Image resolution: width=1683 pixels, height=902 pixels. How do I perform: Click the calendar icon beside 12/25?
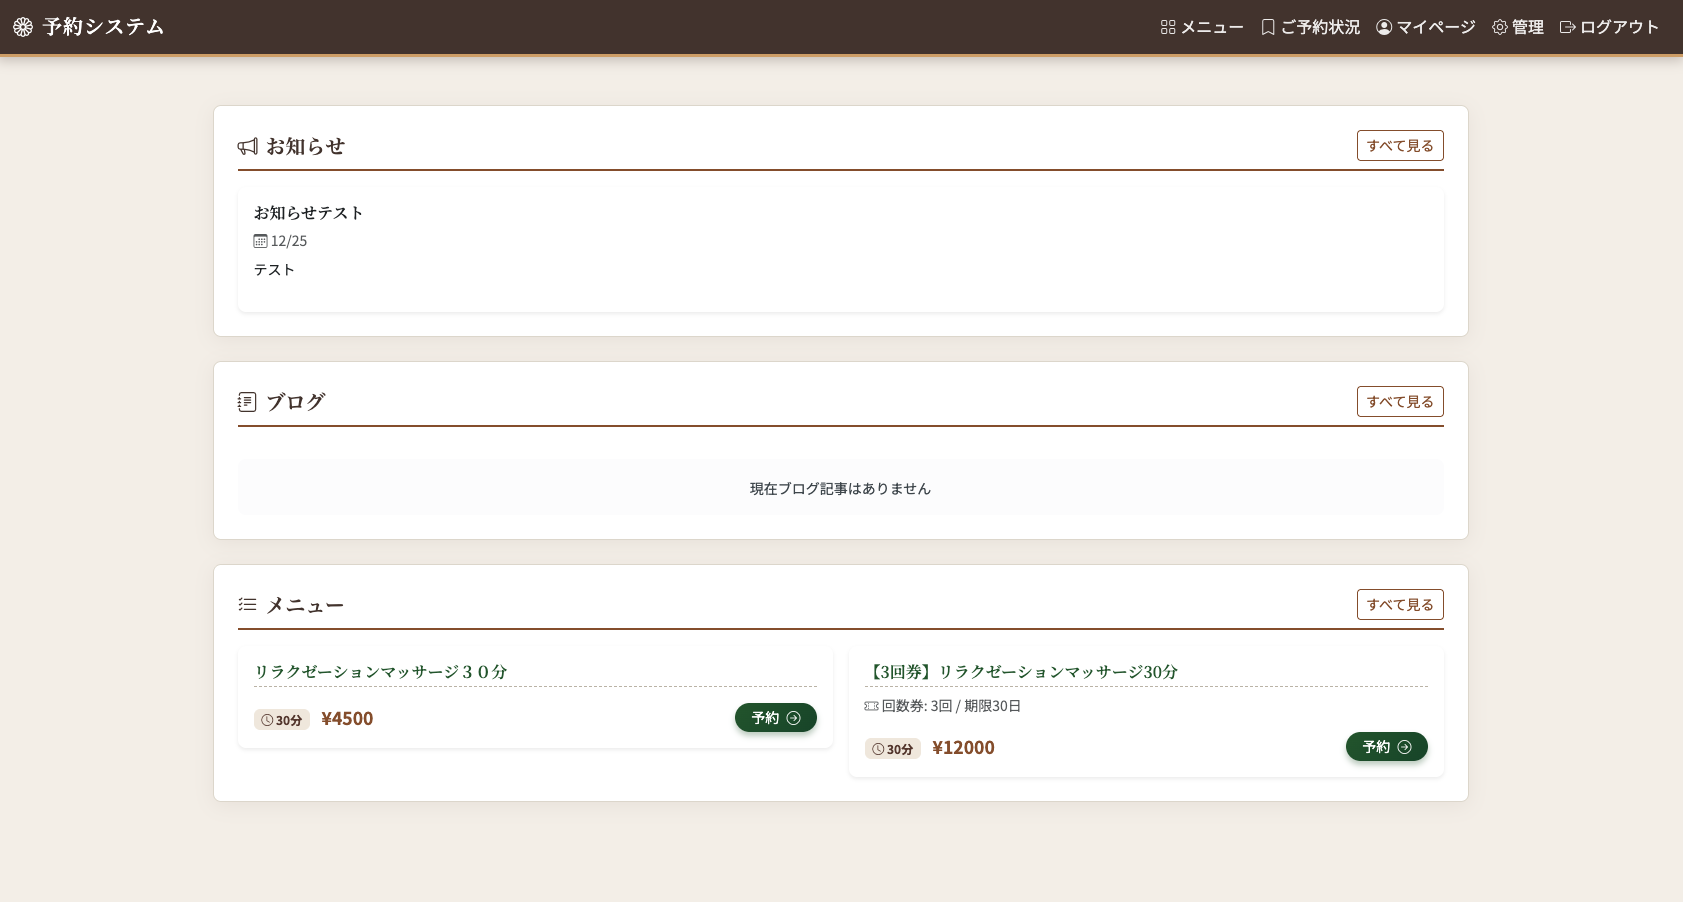(260, 241)
